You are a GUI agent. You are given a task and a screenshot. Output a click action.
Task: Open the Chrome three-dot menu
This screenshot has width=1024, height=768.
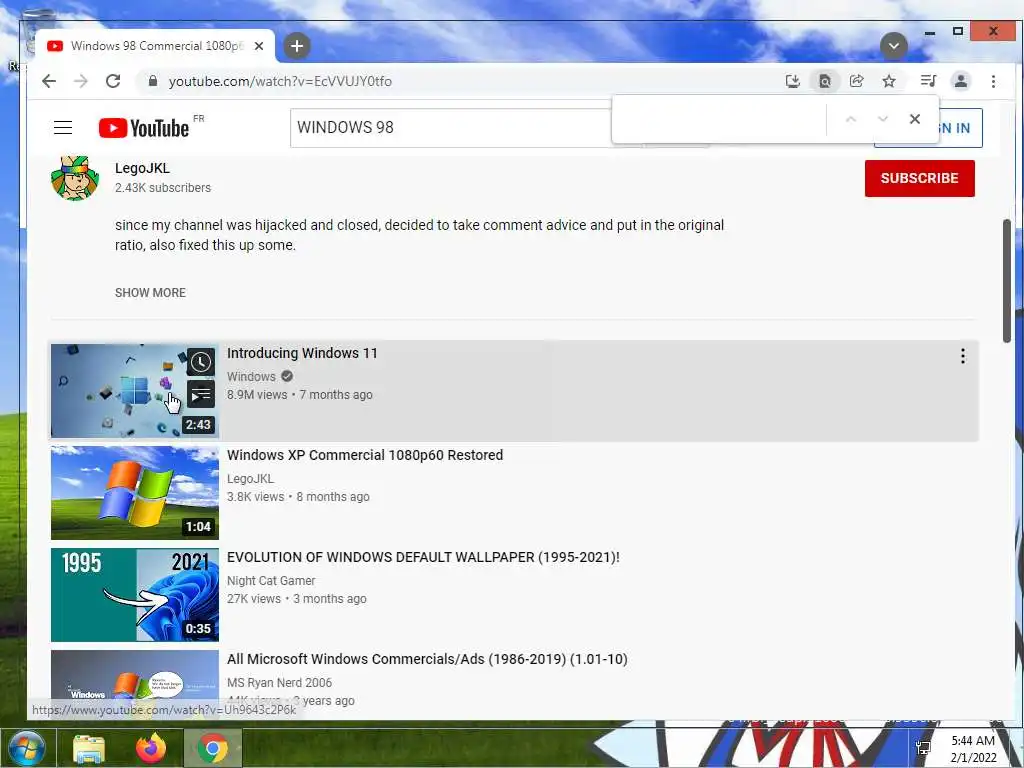(x=993, y=81)
